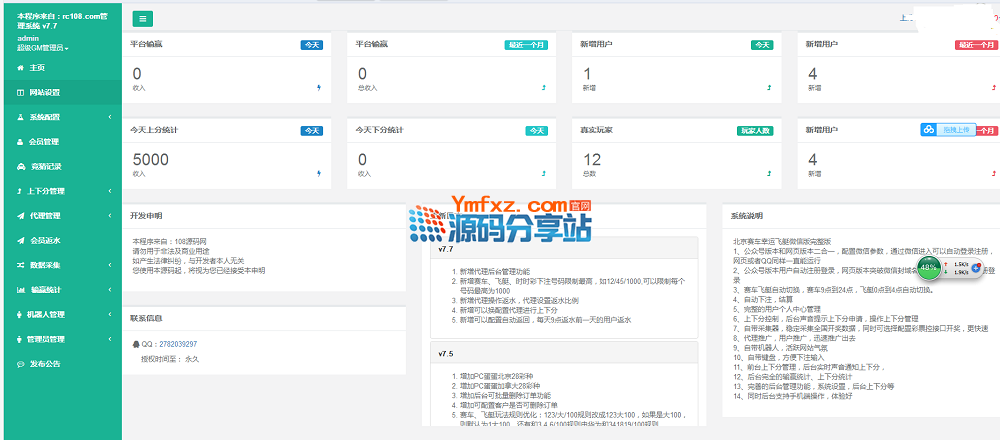Click the bolt icon in 今天上分统计 card
Viewport: 1000px width, 440px height.
(319, 174)
